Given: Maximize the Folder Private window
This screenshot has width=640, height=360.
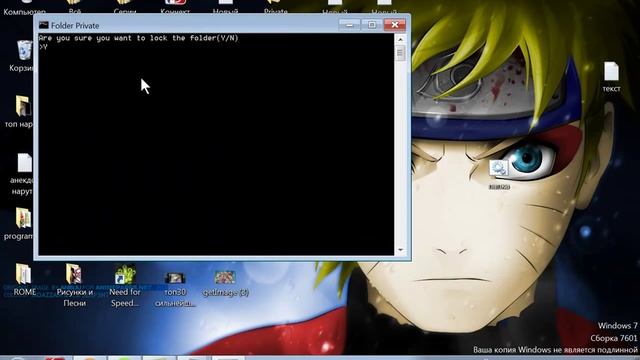Looking at the screenshot, I should 372,25.
